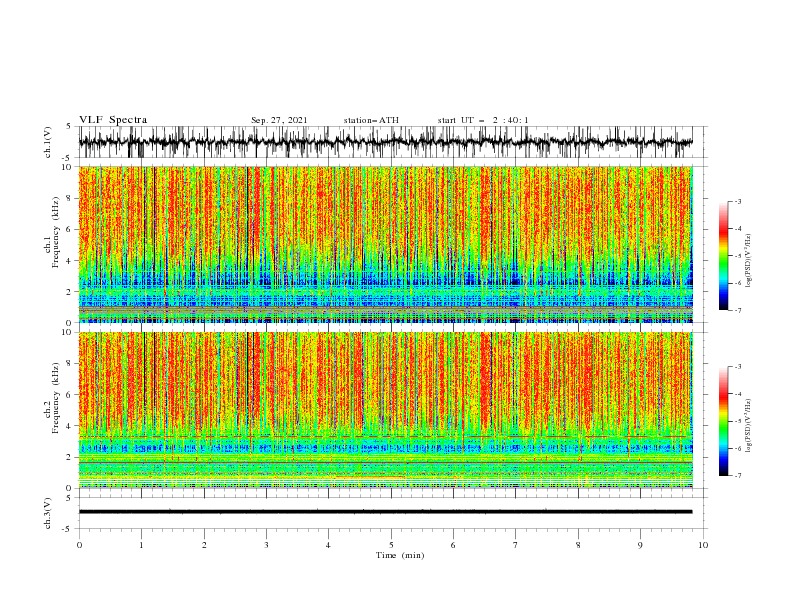Click the "VLF Spectra" plot title
Screen dimensions: 792x612
click(x=113, y=120)
